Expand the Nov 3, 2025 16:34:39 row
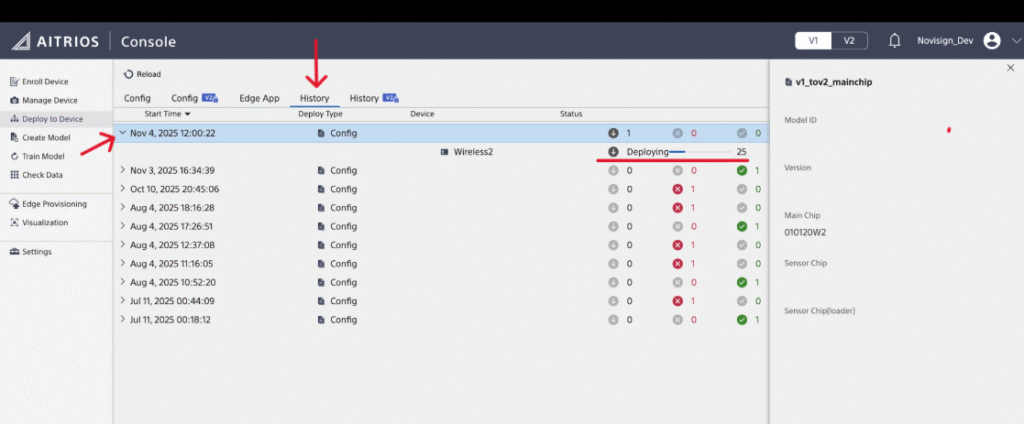 (x=122, y=170)
